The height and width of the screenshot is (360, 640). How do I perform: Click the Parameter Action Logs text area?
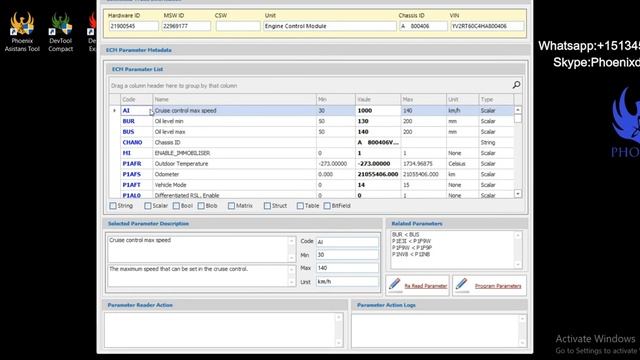coord(439,331)
